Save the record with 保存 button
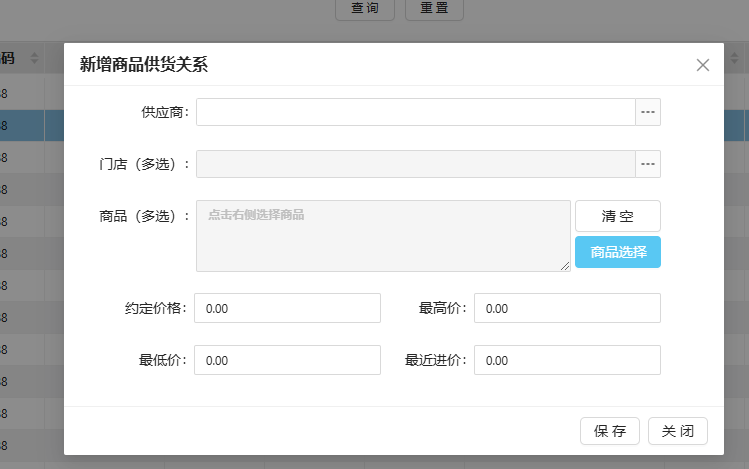The width and height of the screenshot is (749, 469). click(x=609, y=431)
